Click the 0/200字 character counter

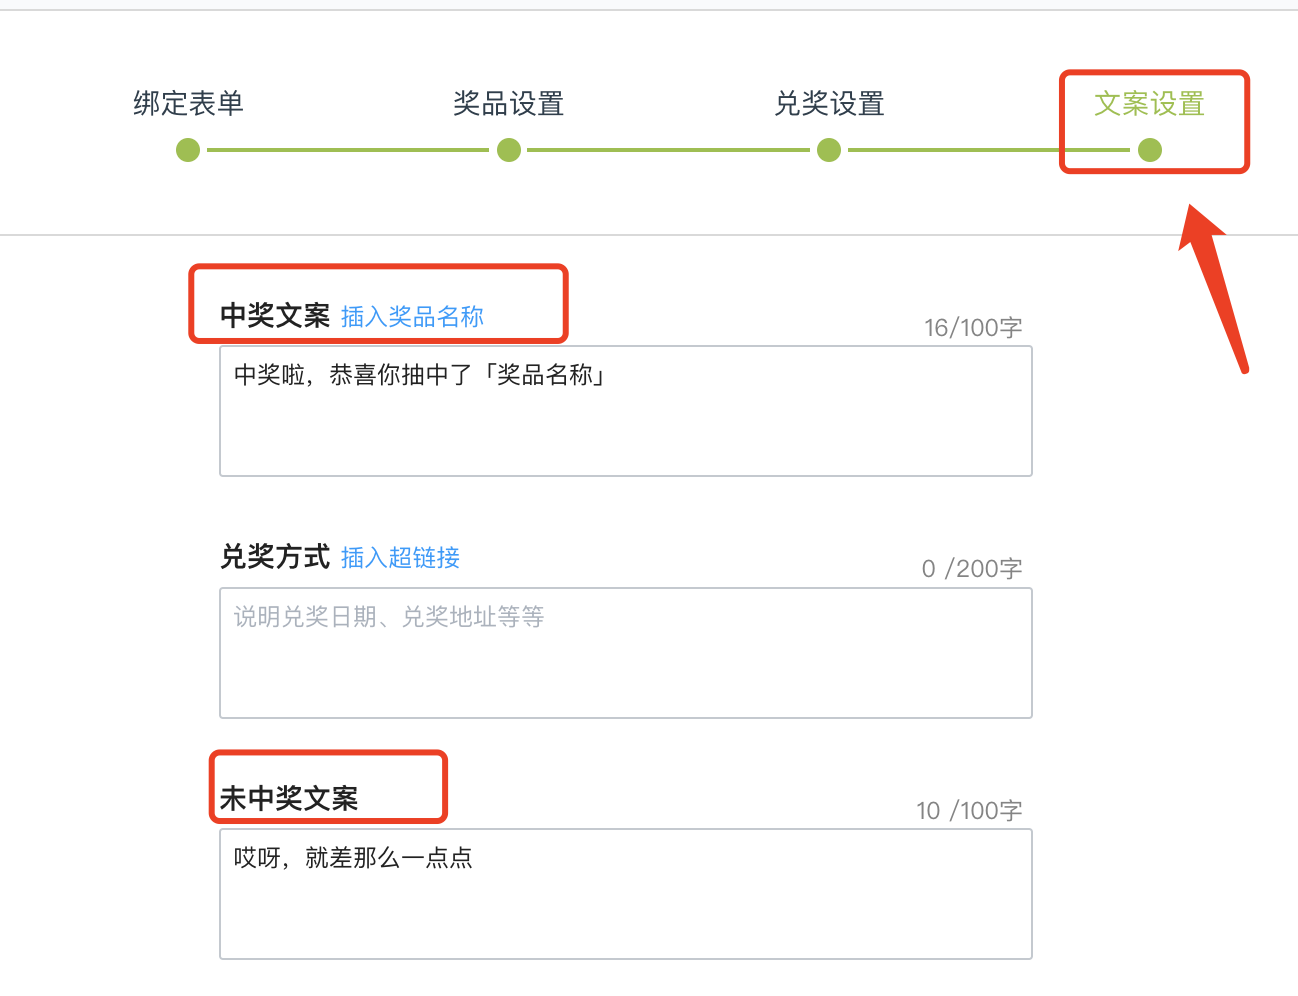[x=972, y=569]
